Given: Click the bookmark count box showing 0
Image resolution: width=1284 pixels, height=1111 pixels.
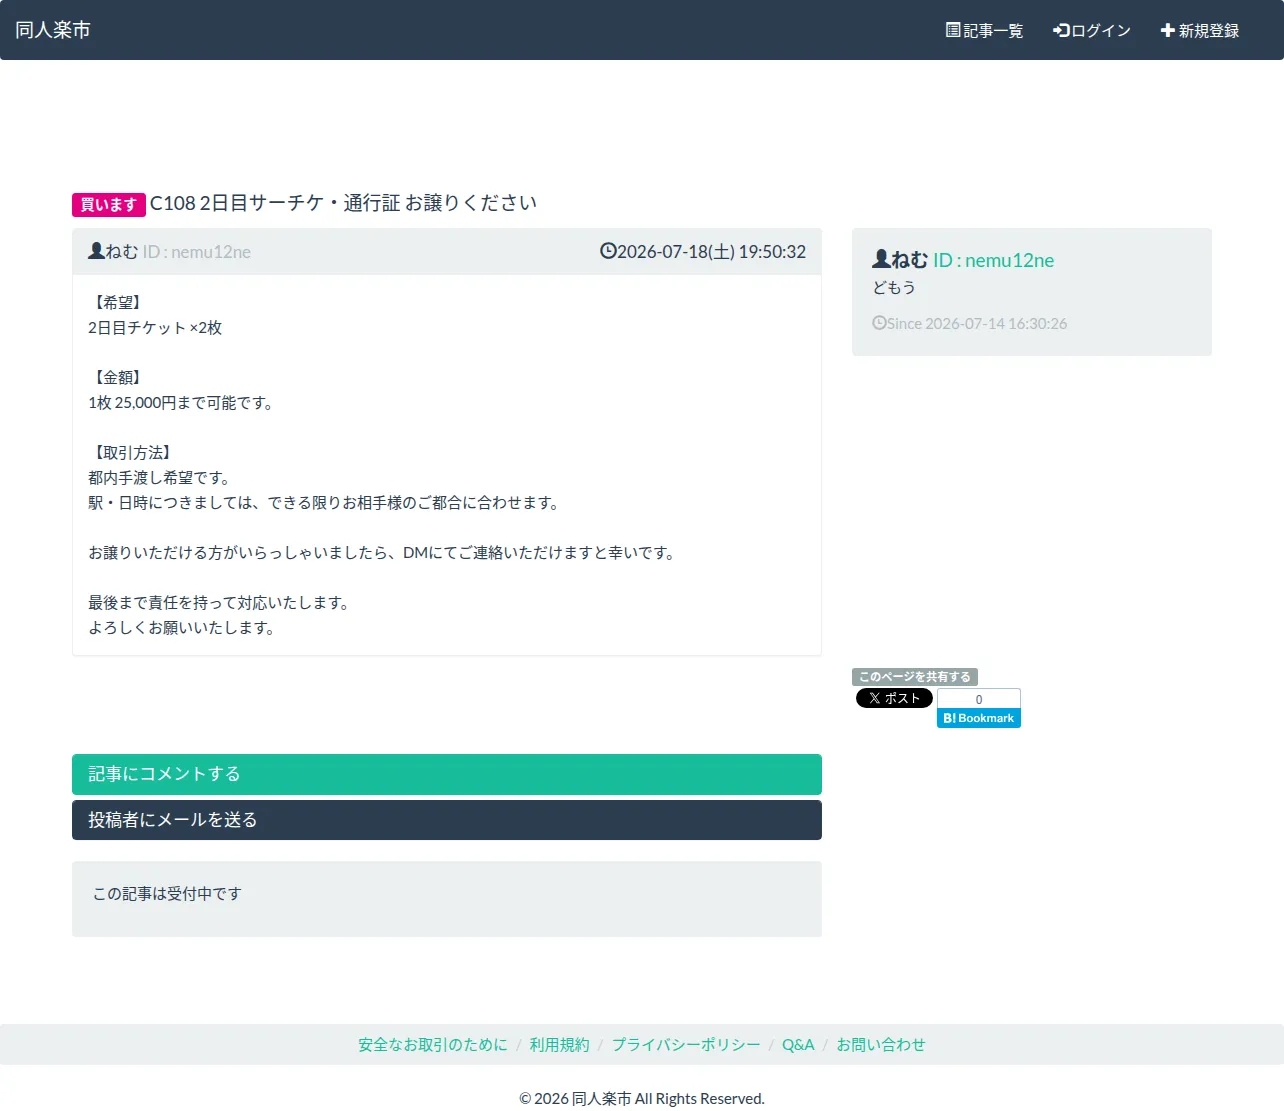Looking at the screenshot, I should coord(979,699).
